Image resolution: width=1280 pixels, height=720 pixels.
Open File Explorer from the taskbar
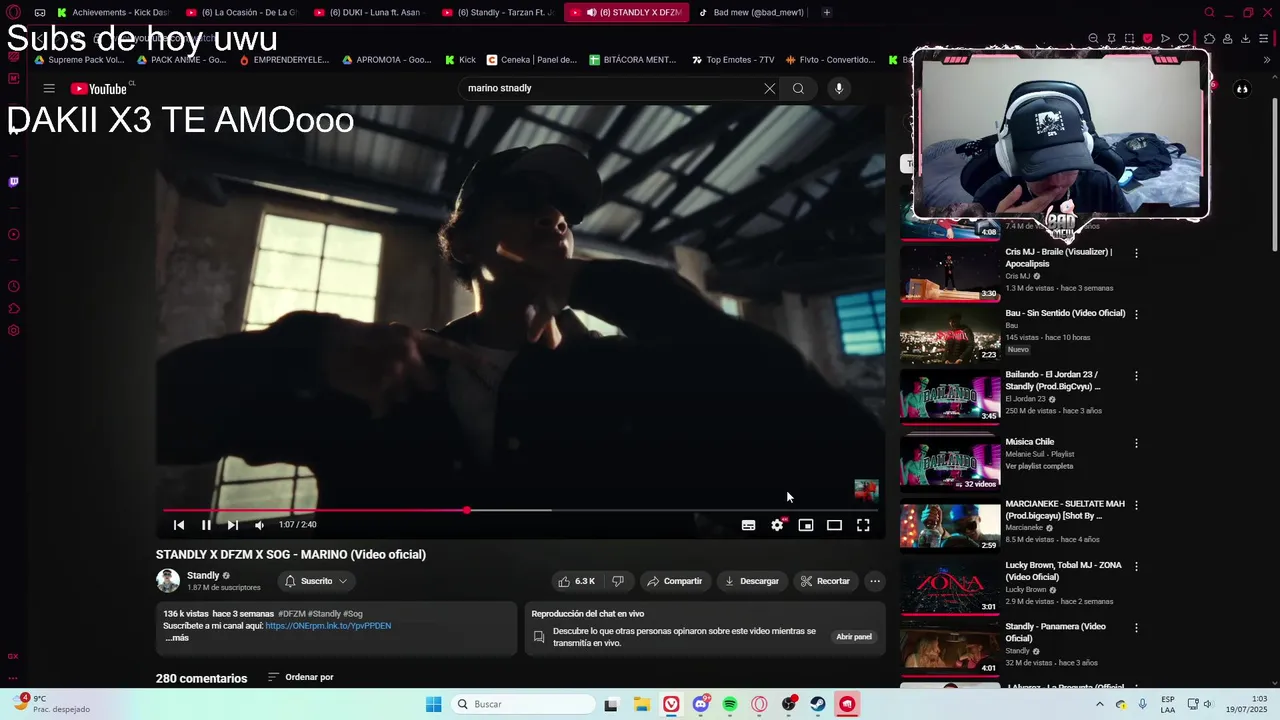(x=641, y=704)
